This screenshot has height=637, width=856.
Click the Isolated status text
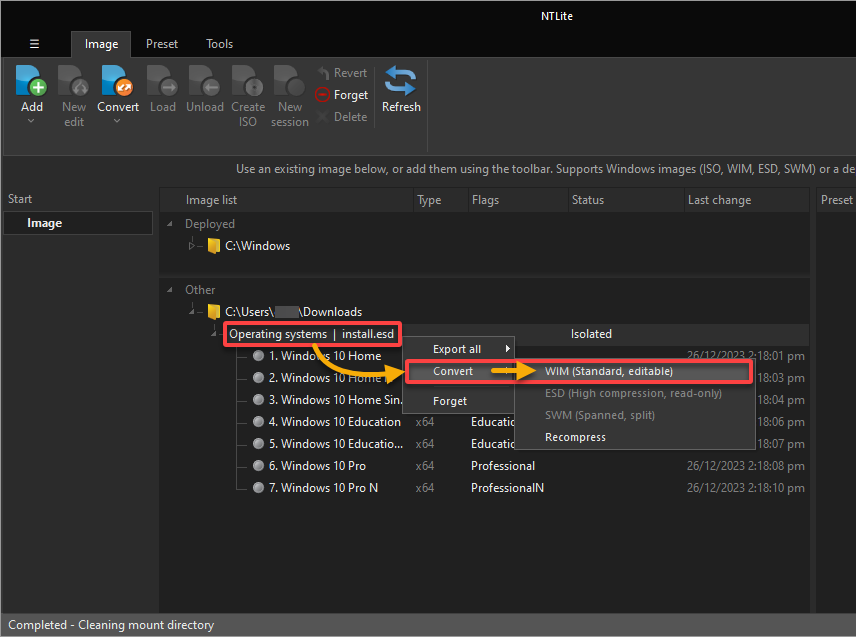point(591,334)
